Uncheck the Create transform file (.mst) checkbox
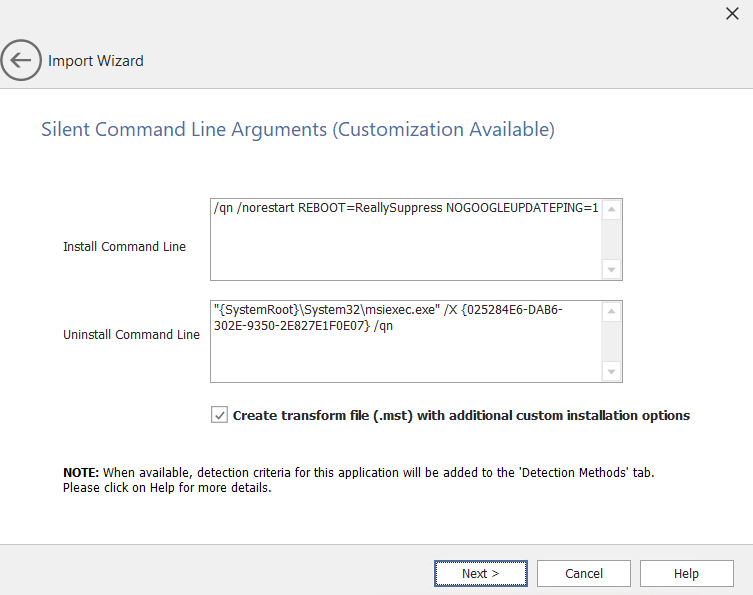 point(220,415)
